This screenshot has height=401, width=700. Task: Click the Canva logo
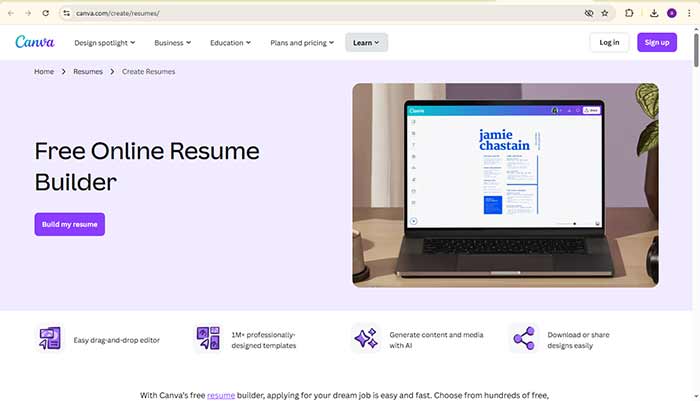point(35,42)
